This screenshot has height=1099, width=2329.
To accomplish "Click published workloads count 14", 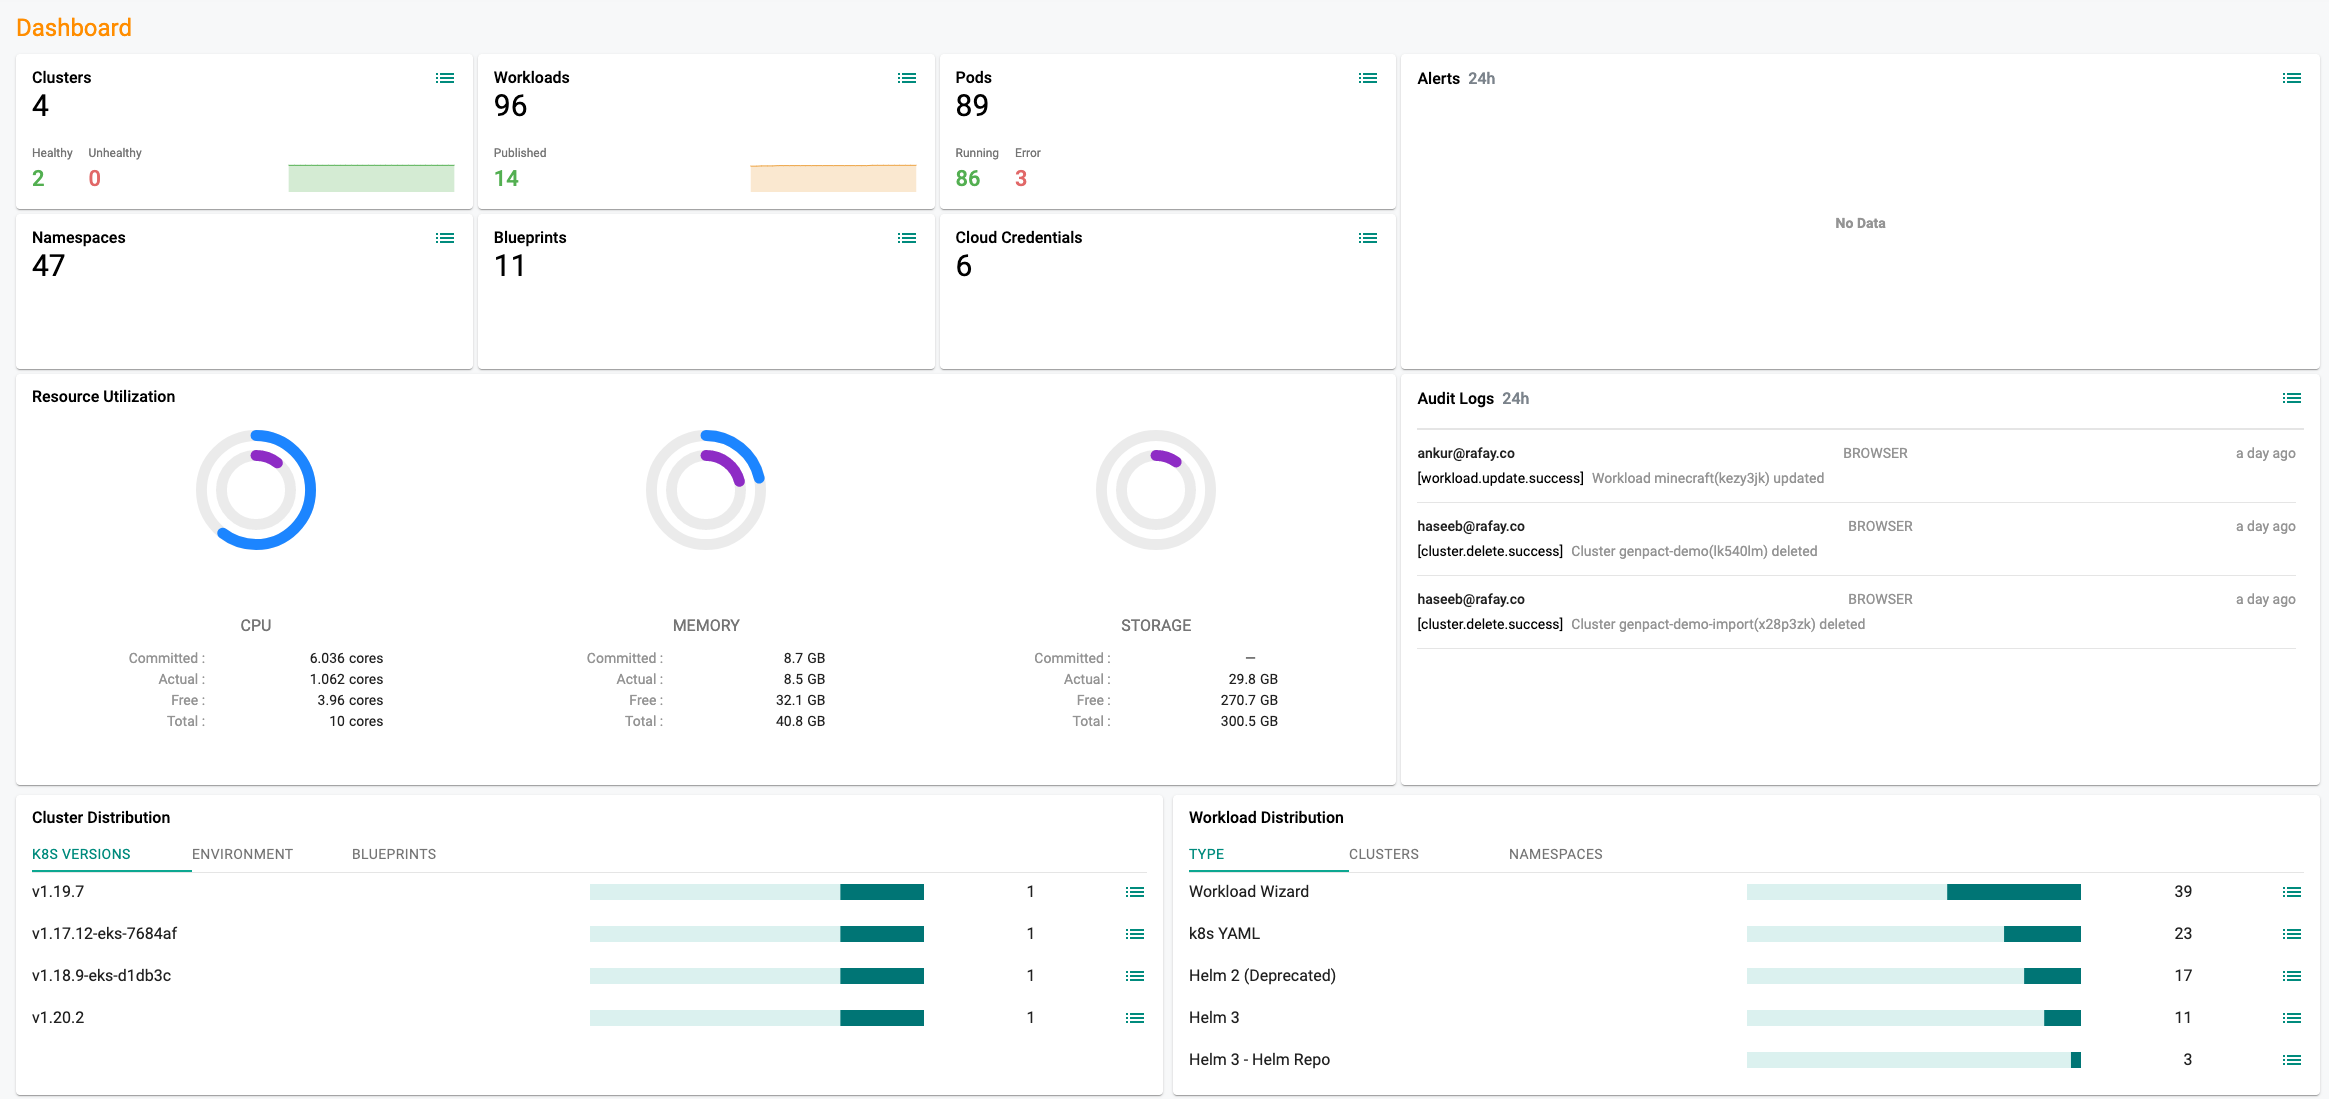I will tap(506, 178).
